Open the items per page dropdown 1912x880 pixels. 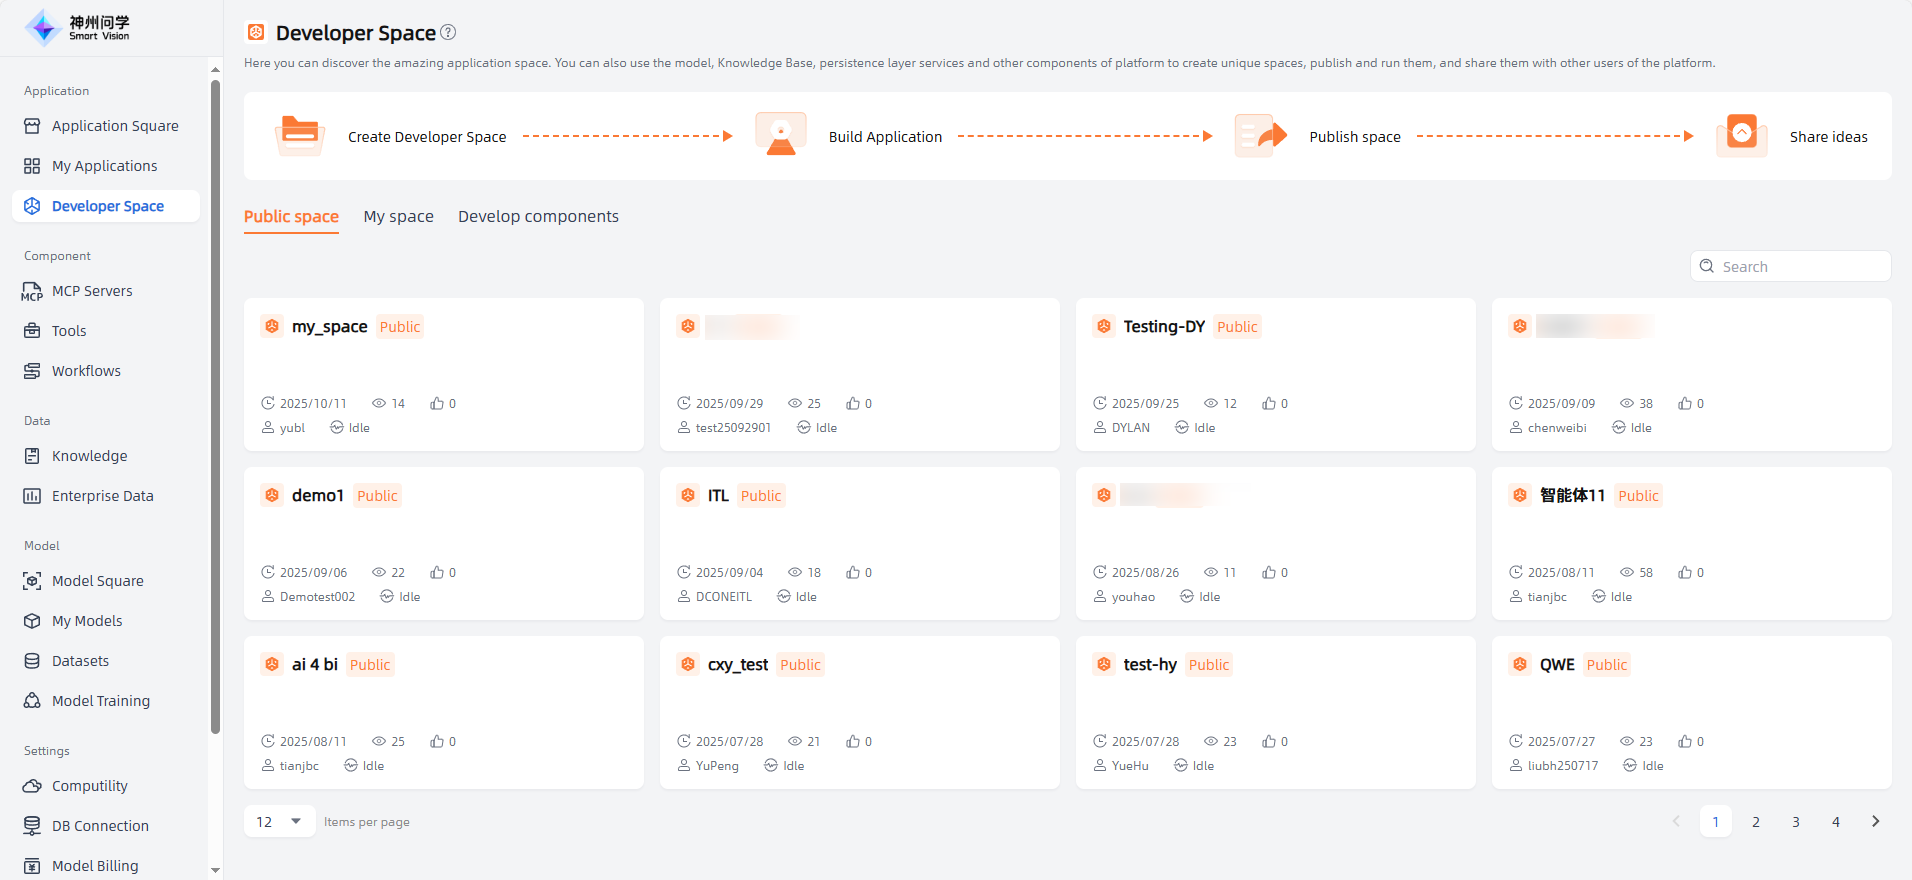coord(279,822)
